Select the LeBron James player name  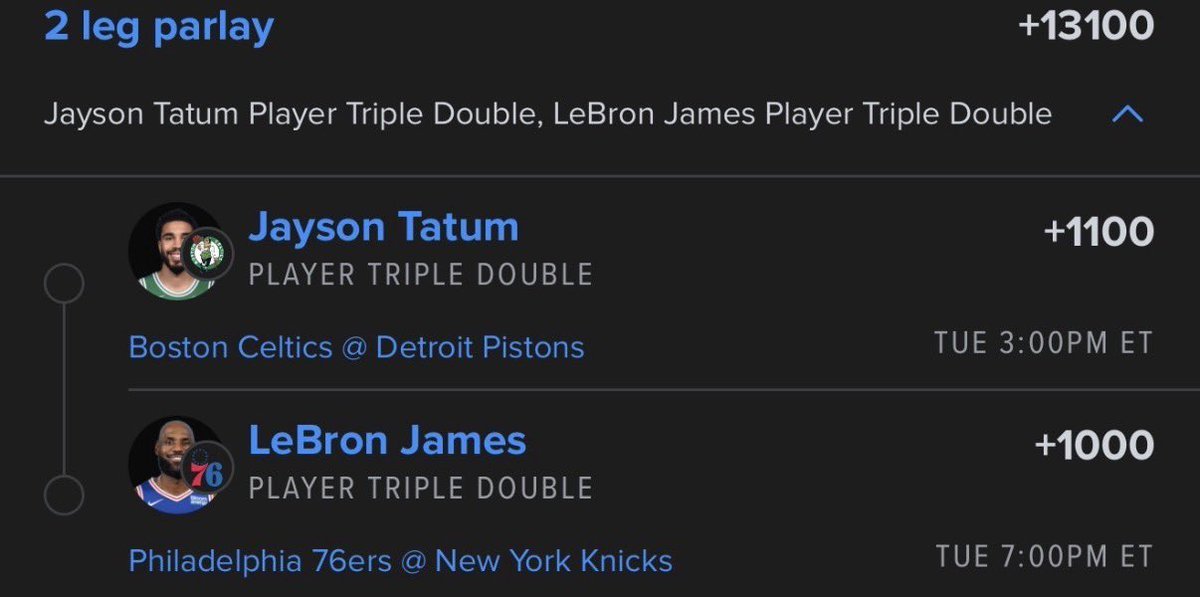point(387,441)
